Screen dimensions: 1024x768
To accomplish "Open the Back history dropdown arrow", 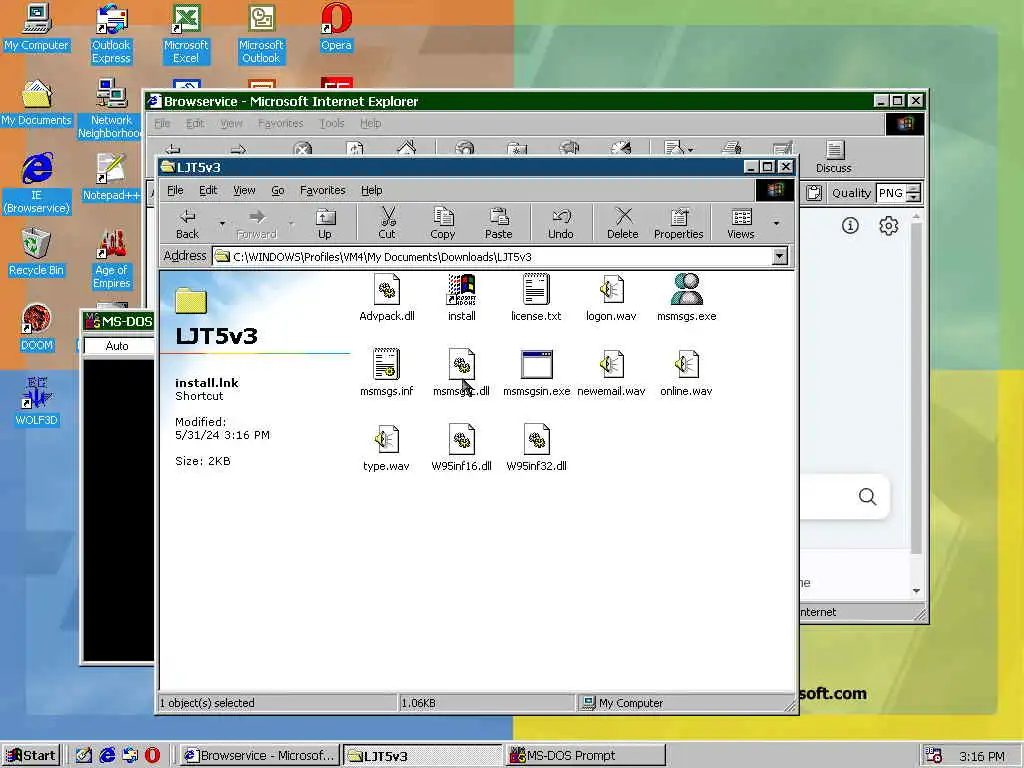I will pos(222,223).
